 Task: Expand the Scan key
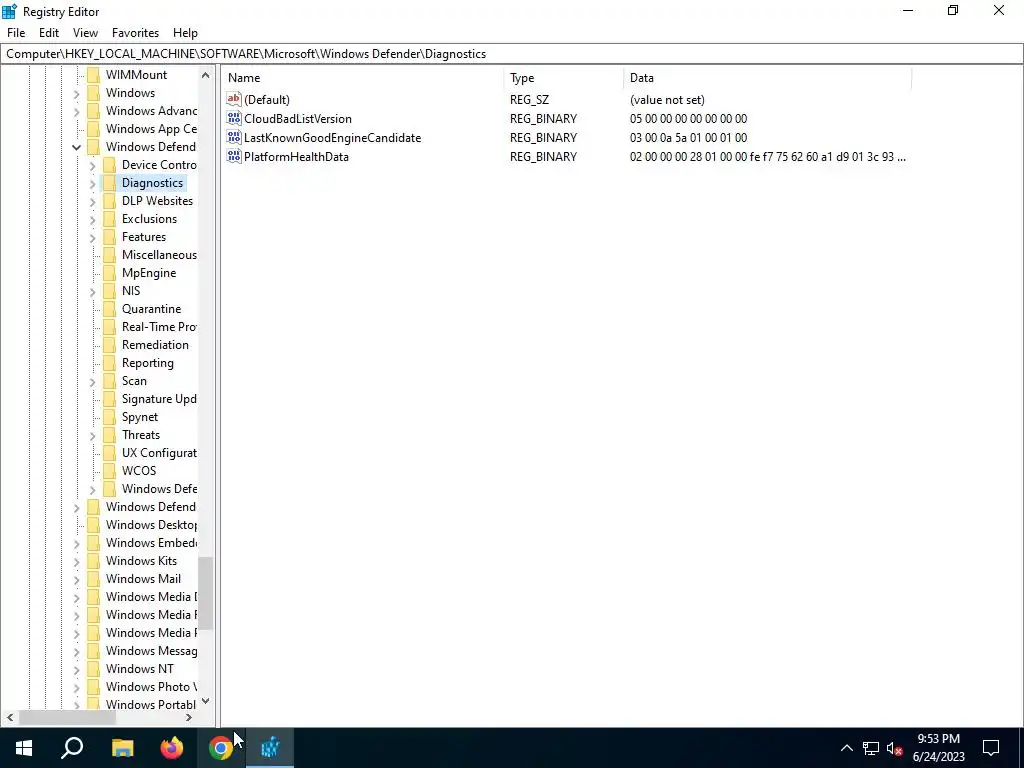point(92,381)
